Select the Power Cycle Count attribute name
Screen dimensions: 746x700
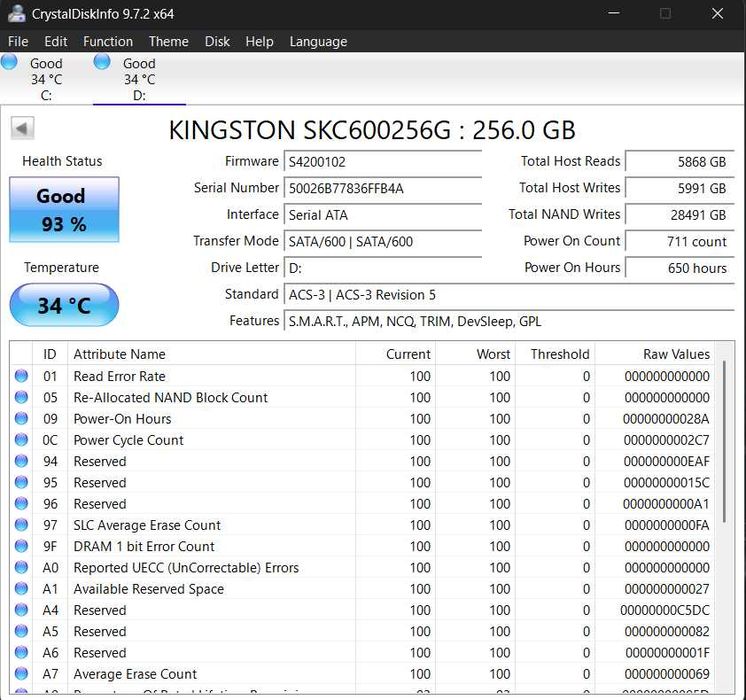click(128, 440)
